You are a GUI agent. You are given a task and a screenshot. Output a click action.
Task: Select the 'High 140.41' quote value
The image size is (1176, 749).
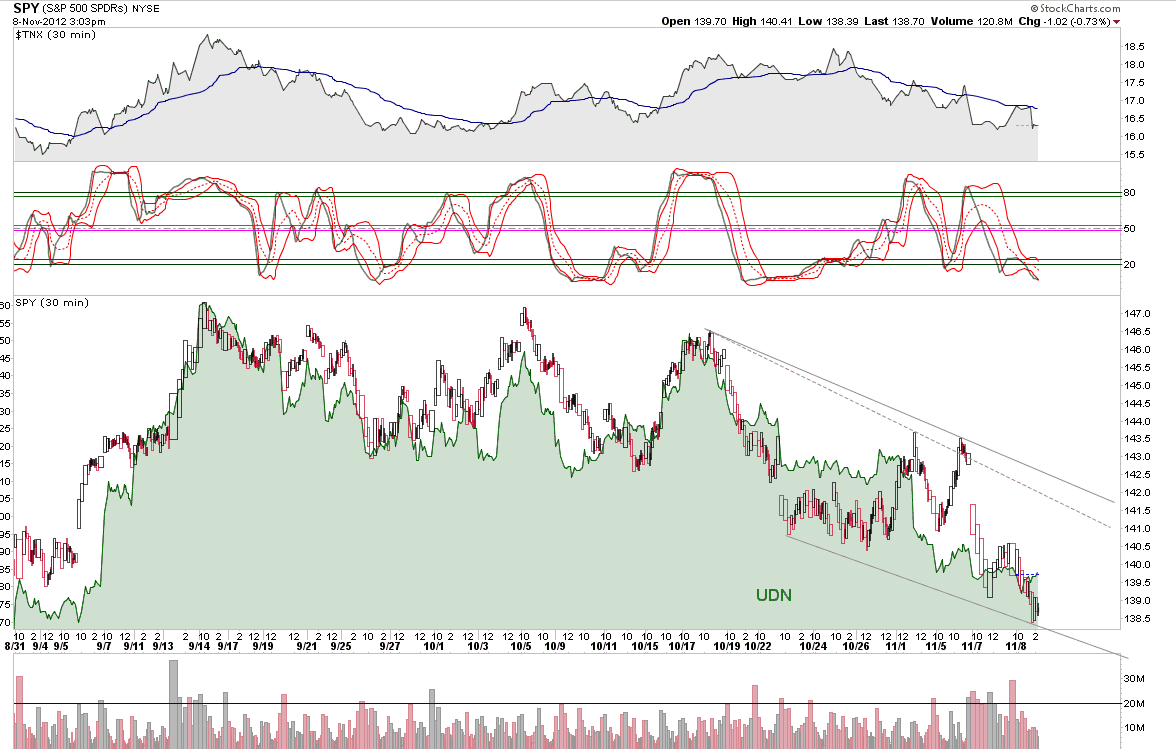pos(762,22)
